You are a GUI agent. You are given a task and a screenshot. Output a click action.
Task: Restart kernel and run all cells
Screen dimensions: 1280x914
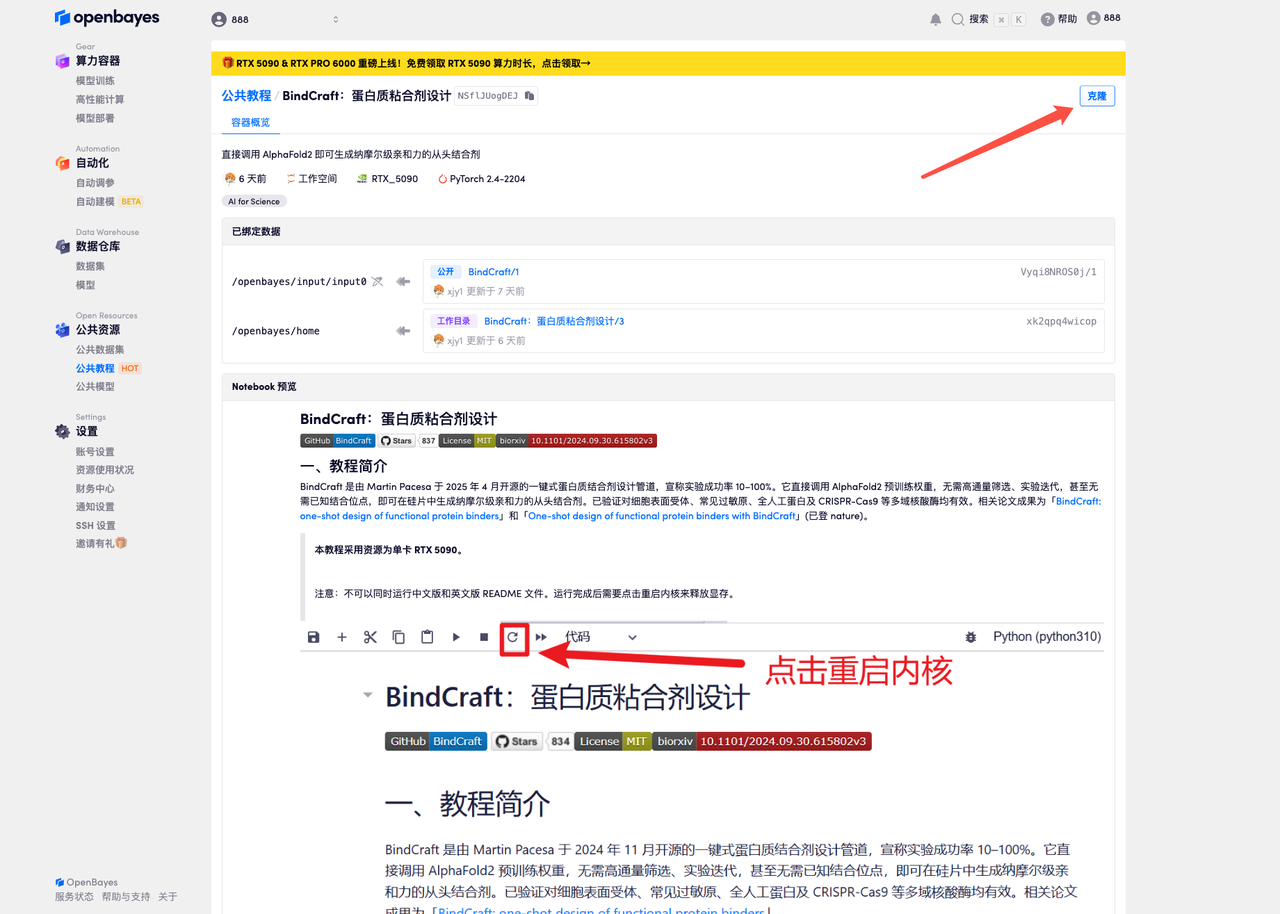pyautogui.click(x=541, y=637)
